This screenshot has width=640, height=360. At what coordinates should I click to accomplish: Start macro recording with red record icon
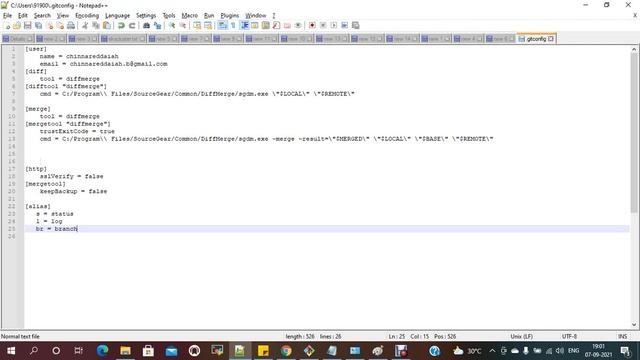[312, 25]
